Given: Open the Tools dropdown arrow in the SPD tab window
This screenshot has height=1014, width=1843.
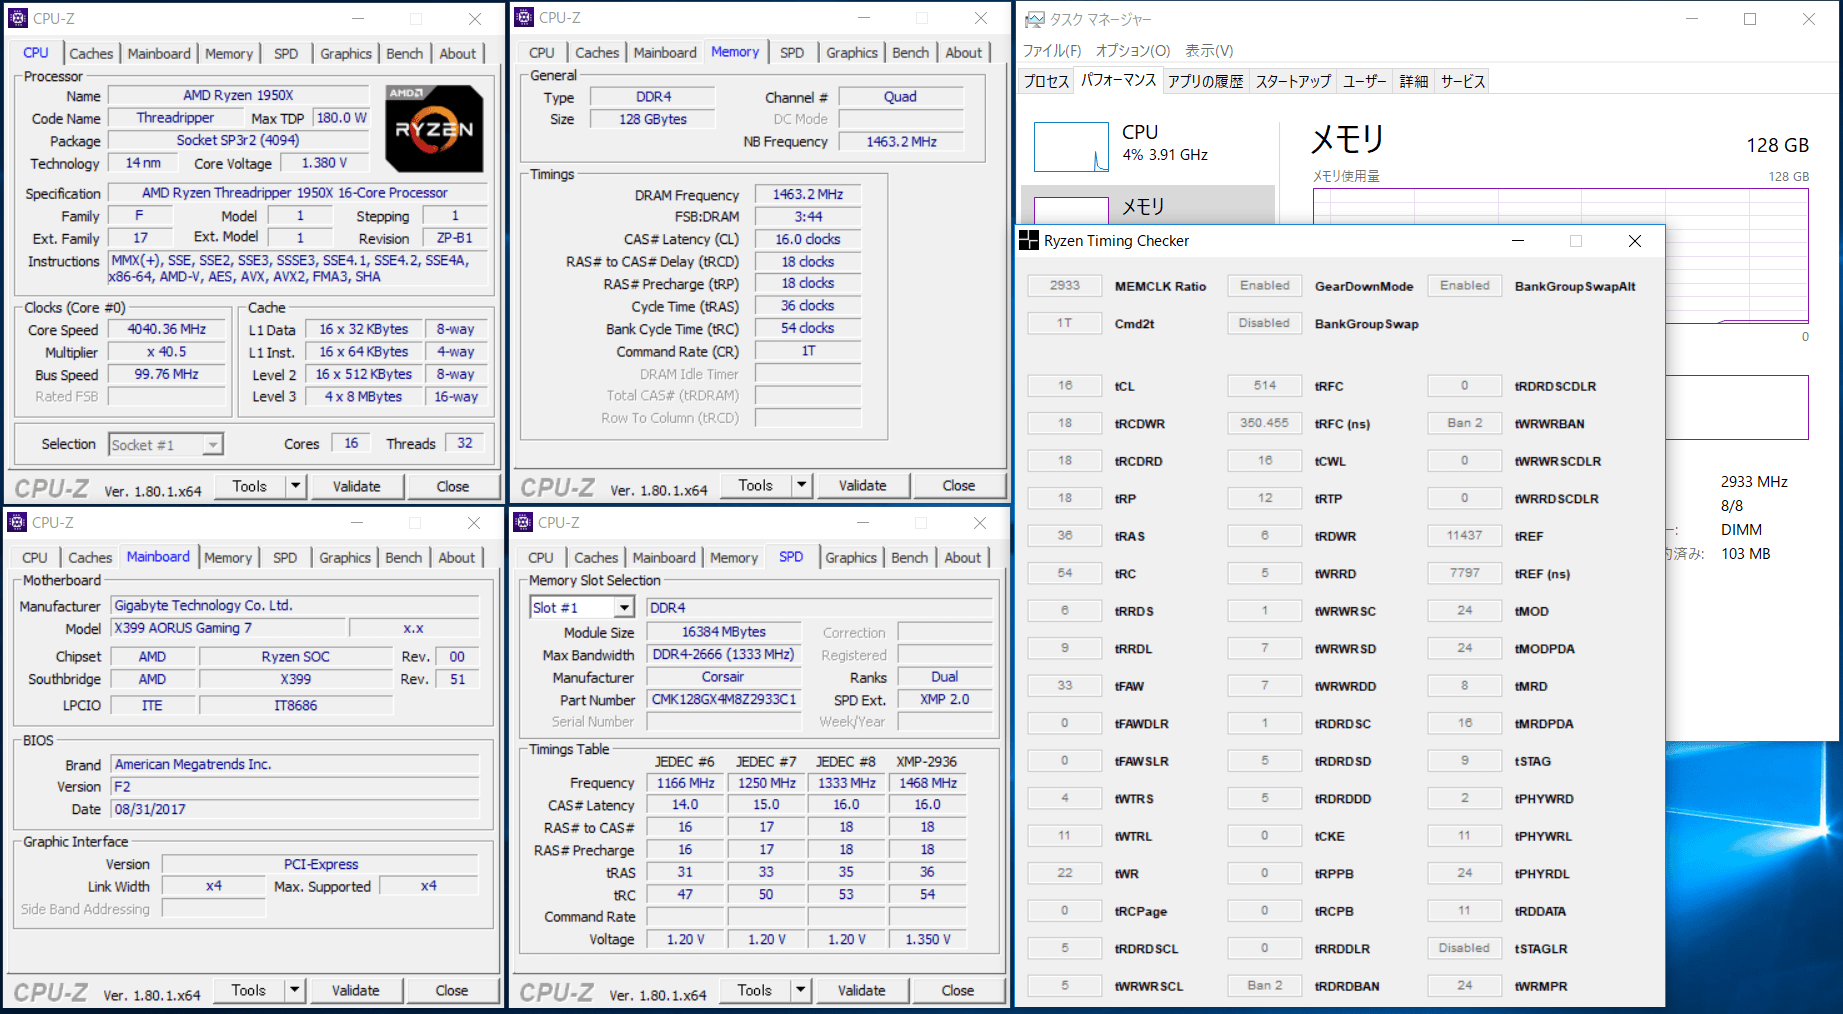Looking at the screenshot, I should point(800,990).
